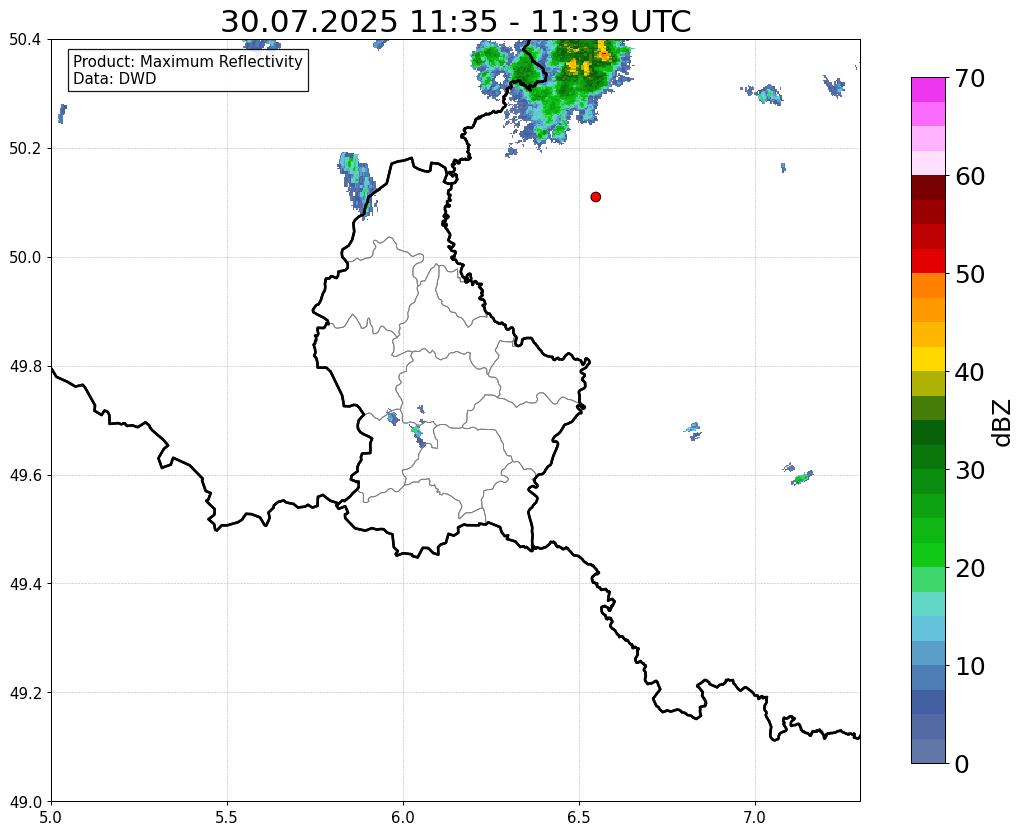The image size is (1023, 834).
Task: Click the yellow colorbar segment above 40
Action: [x=928, y=359]
